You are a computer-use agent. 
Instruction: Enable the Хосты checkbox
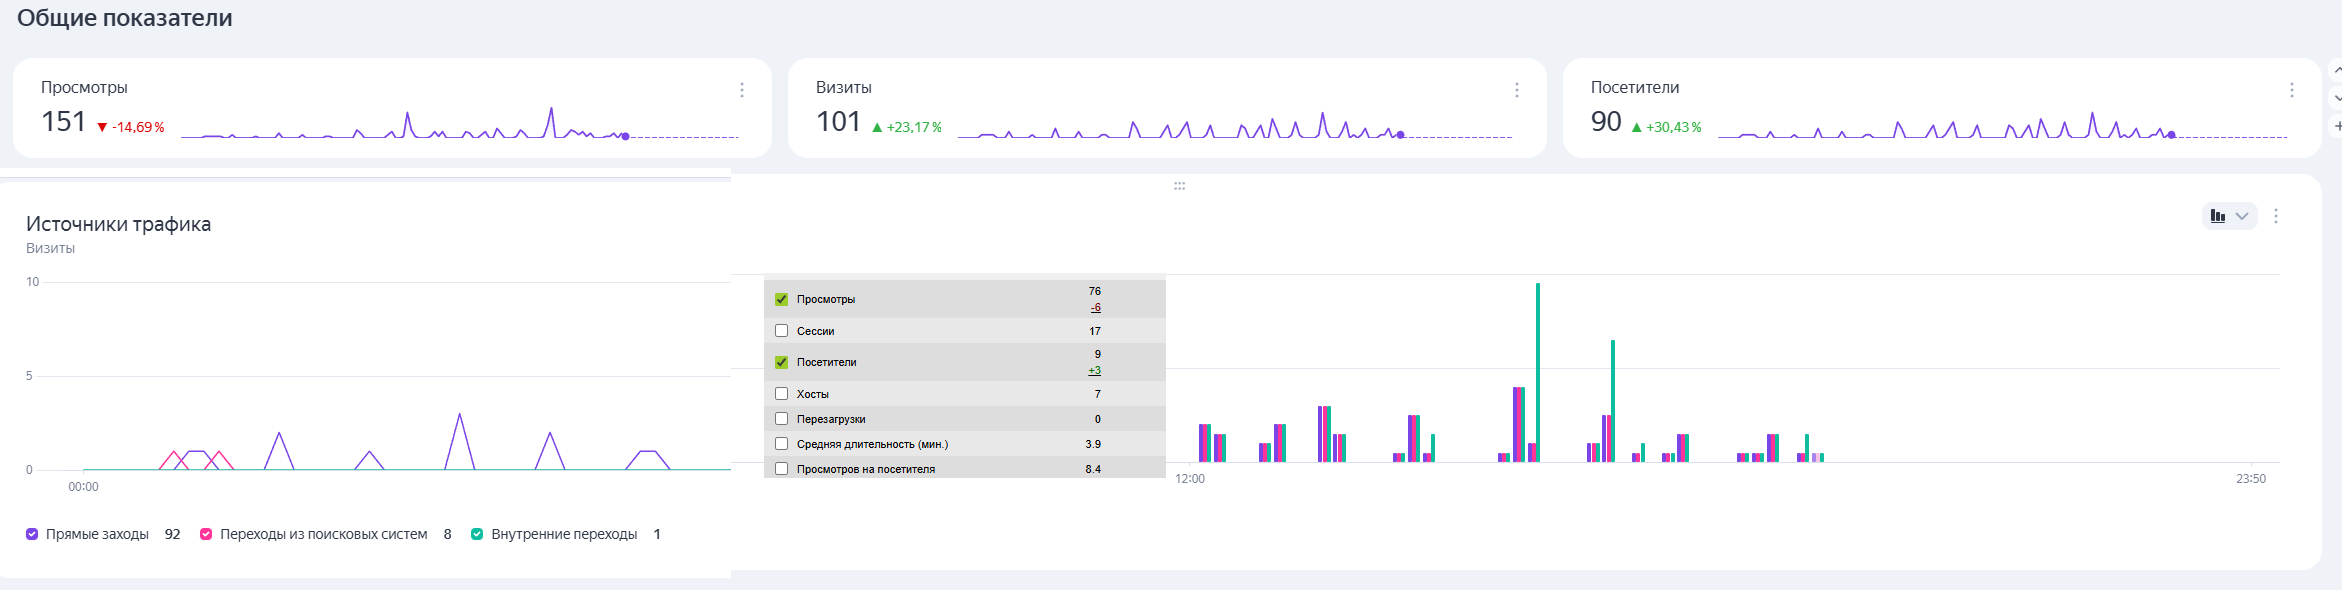[781, 394]
